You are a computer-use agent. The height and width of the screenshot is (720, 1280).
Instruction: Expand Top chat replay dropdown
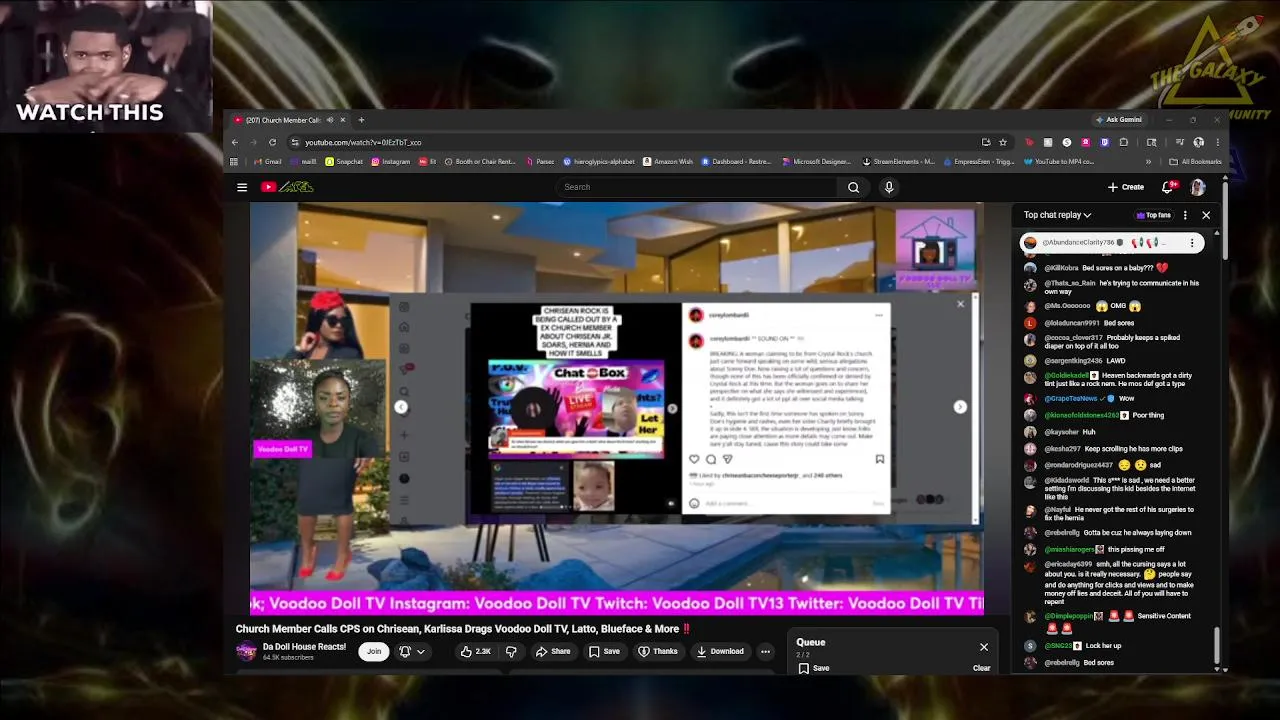(x=1058, y=215)
